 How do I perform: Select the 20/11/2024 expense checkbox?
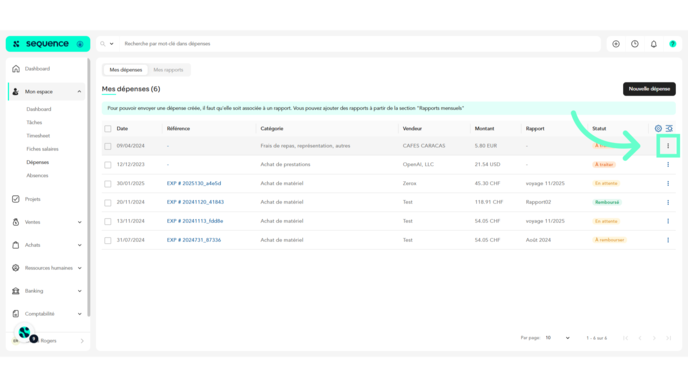108,203
